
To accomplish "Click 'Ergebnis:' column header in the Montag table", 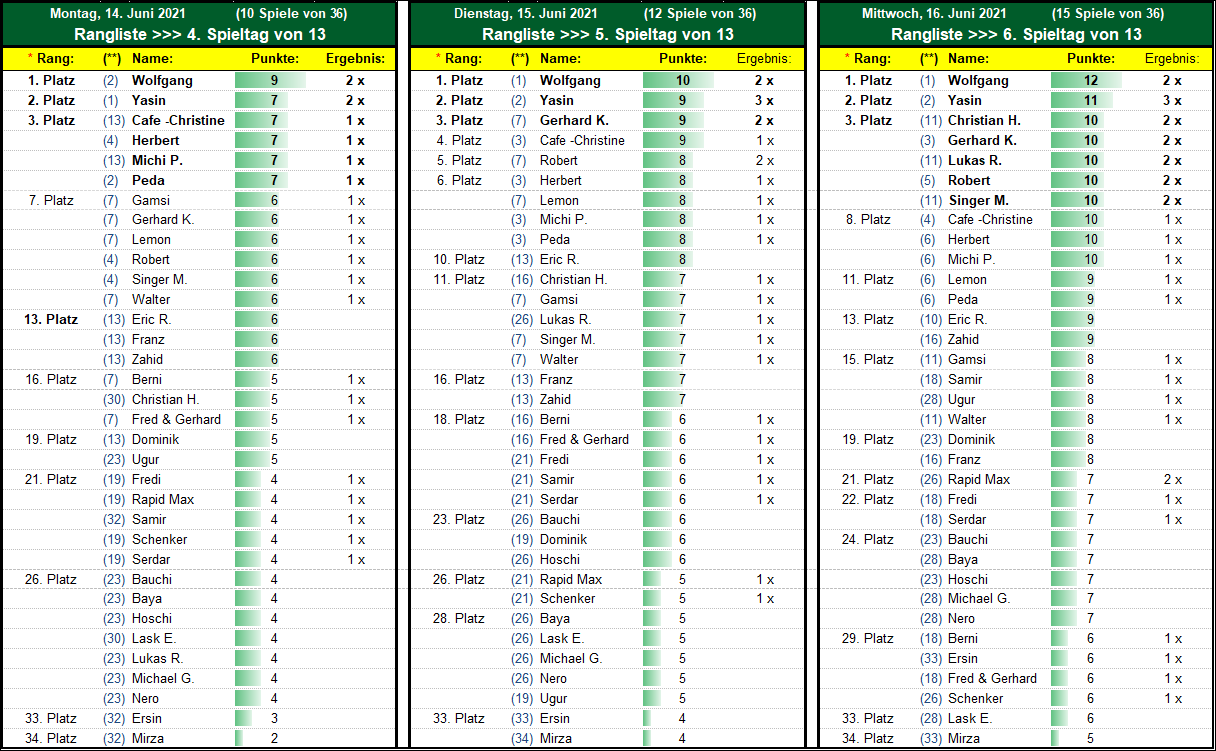I will click(356, 59).
